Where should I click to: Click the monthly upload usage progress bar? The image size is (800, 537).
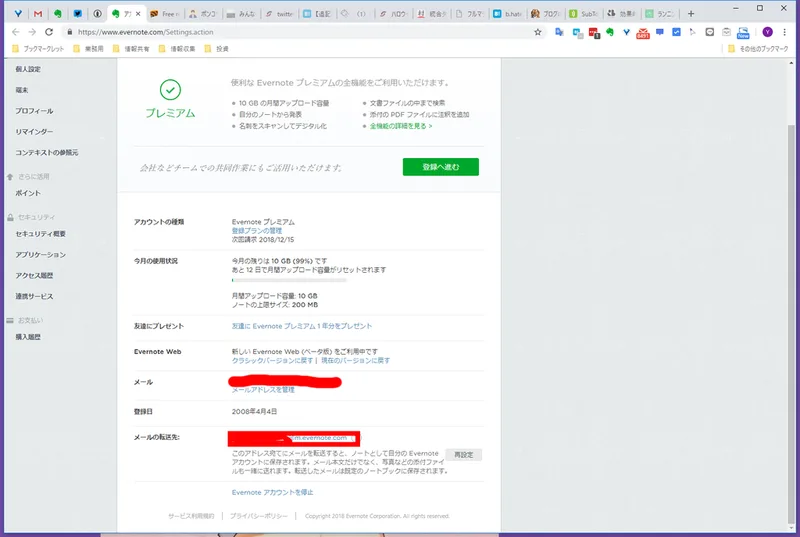pos(289,280)
